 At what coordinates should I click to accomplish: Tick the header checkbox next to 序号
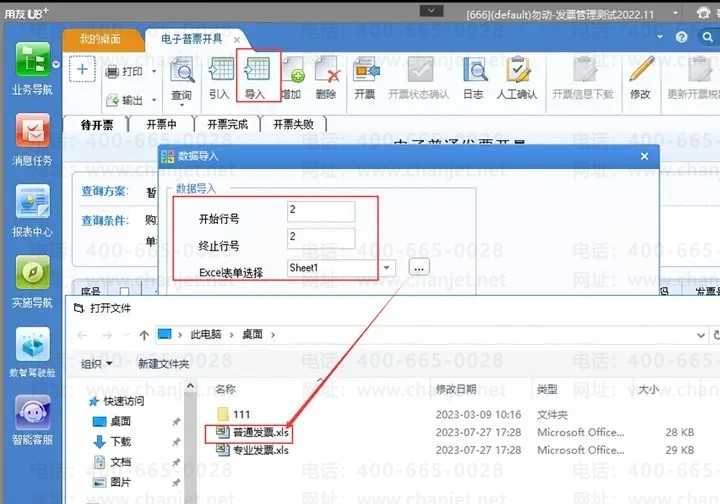click(x=124, y=291)
